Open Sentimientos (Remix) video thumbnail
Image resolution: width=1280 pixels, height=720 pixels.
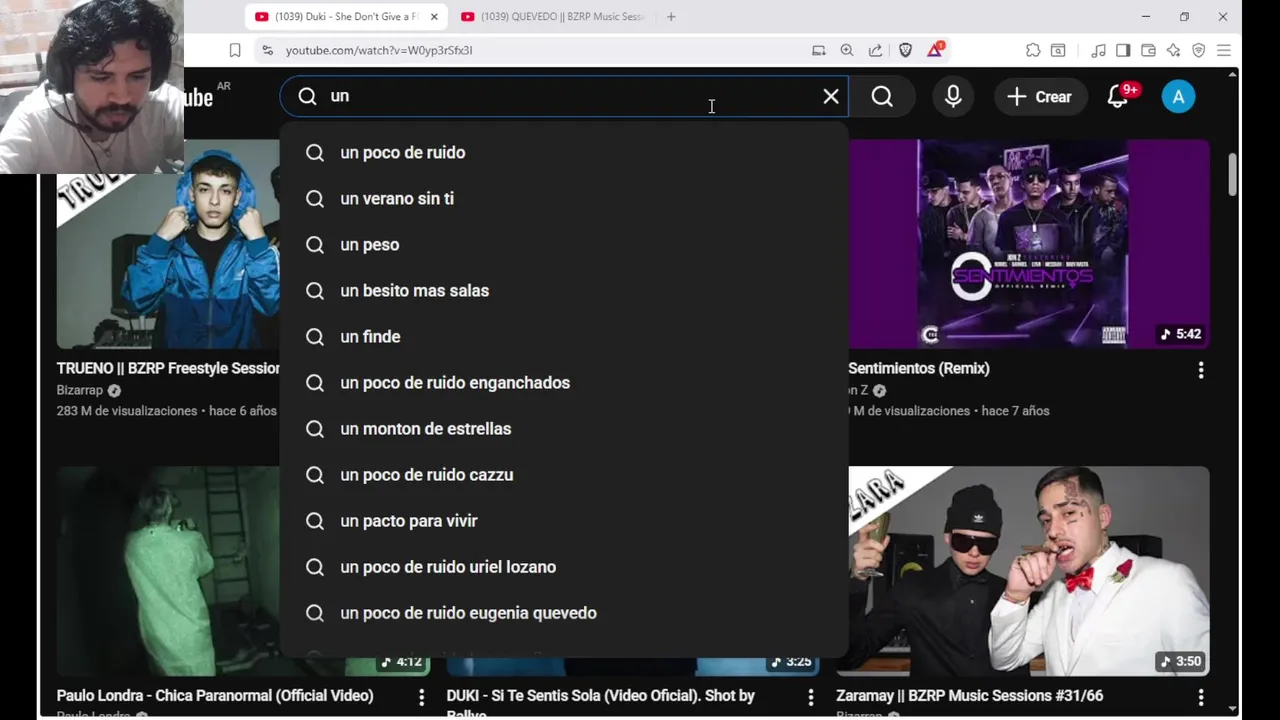pyautogui.click(x=1029, y=244)
